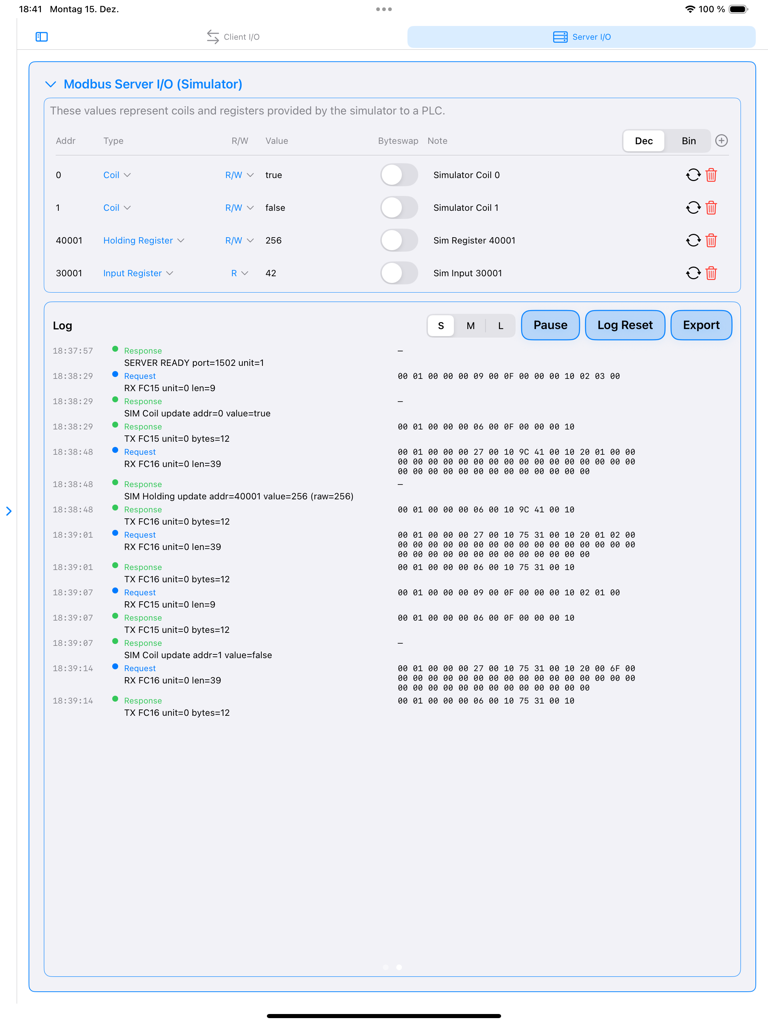This screenshot has width=768, height=1024.
Task: Open R/W dropdown for Simulator Coil 0
Action: click(x=239, y=175)
